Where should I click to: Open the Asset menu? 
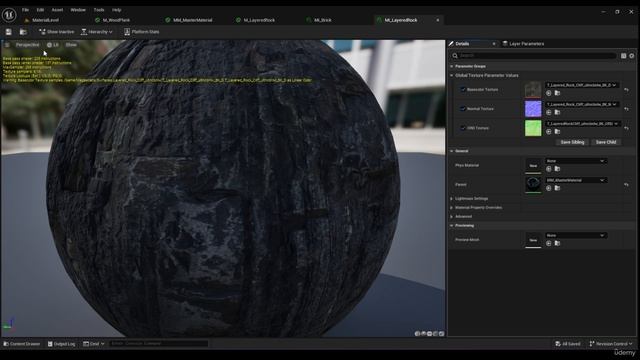point(57,10)
